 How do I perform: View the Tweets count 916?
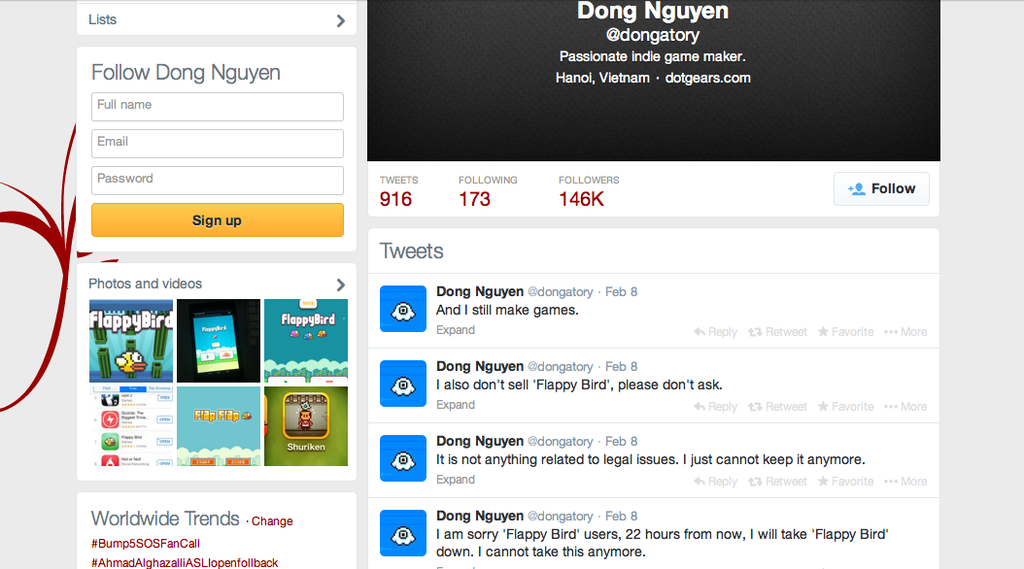coord(396,199)
